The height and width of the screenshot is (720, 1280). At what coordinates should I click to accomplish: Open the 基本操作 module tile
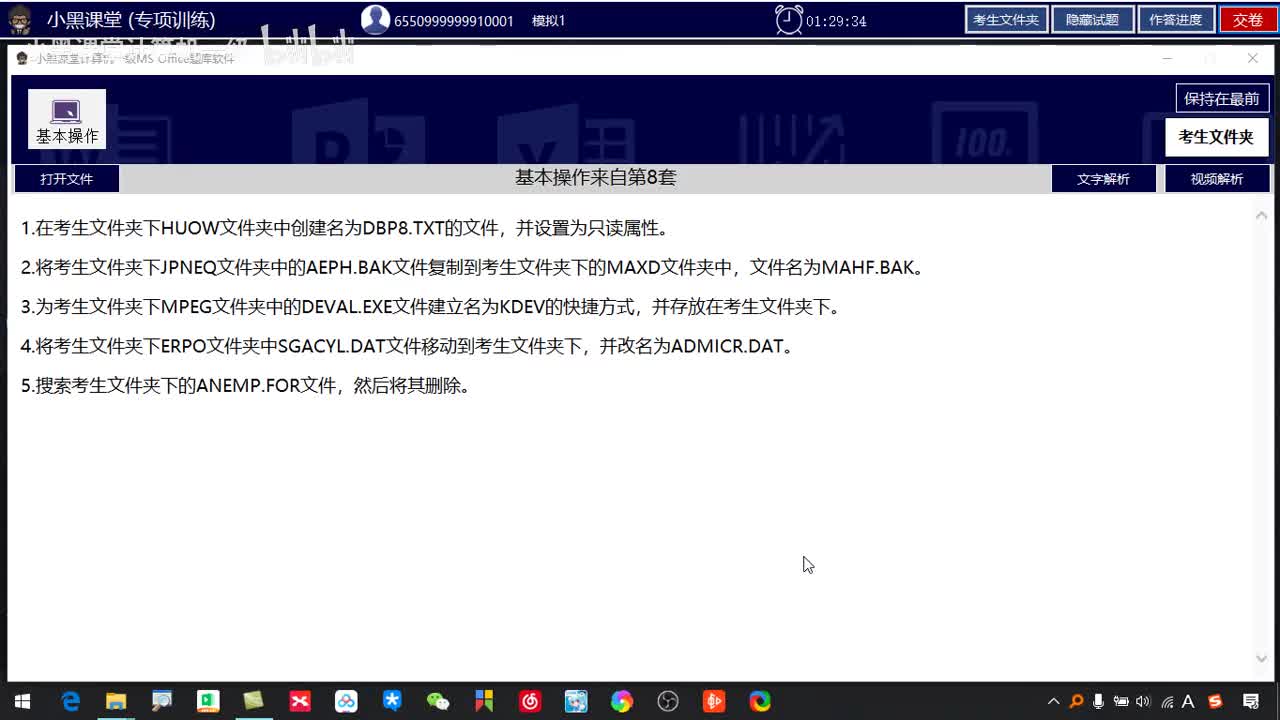click(67, 119)
